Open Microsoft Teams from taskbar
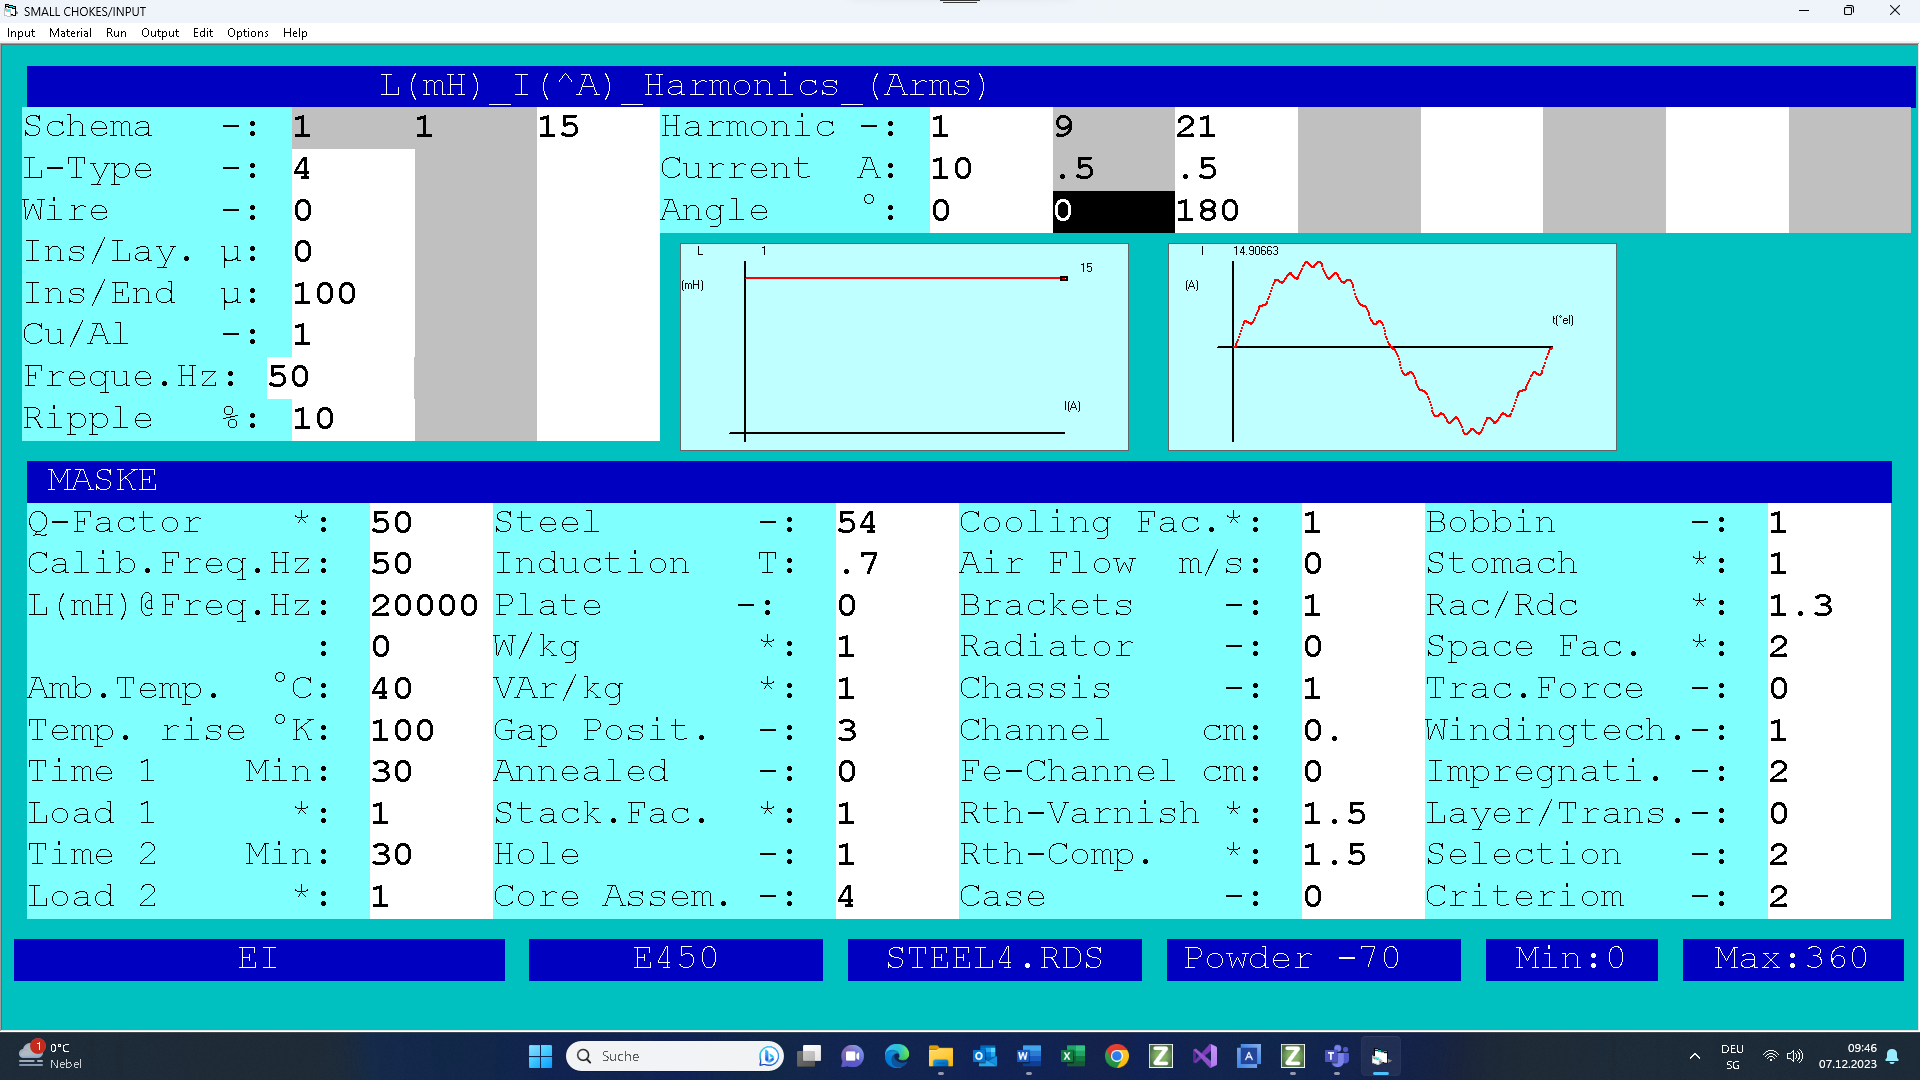Image resolution: width=1920 pixels, height=1080 pixels. click(1337, 1056)
